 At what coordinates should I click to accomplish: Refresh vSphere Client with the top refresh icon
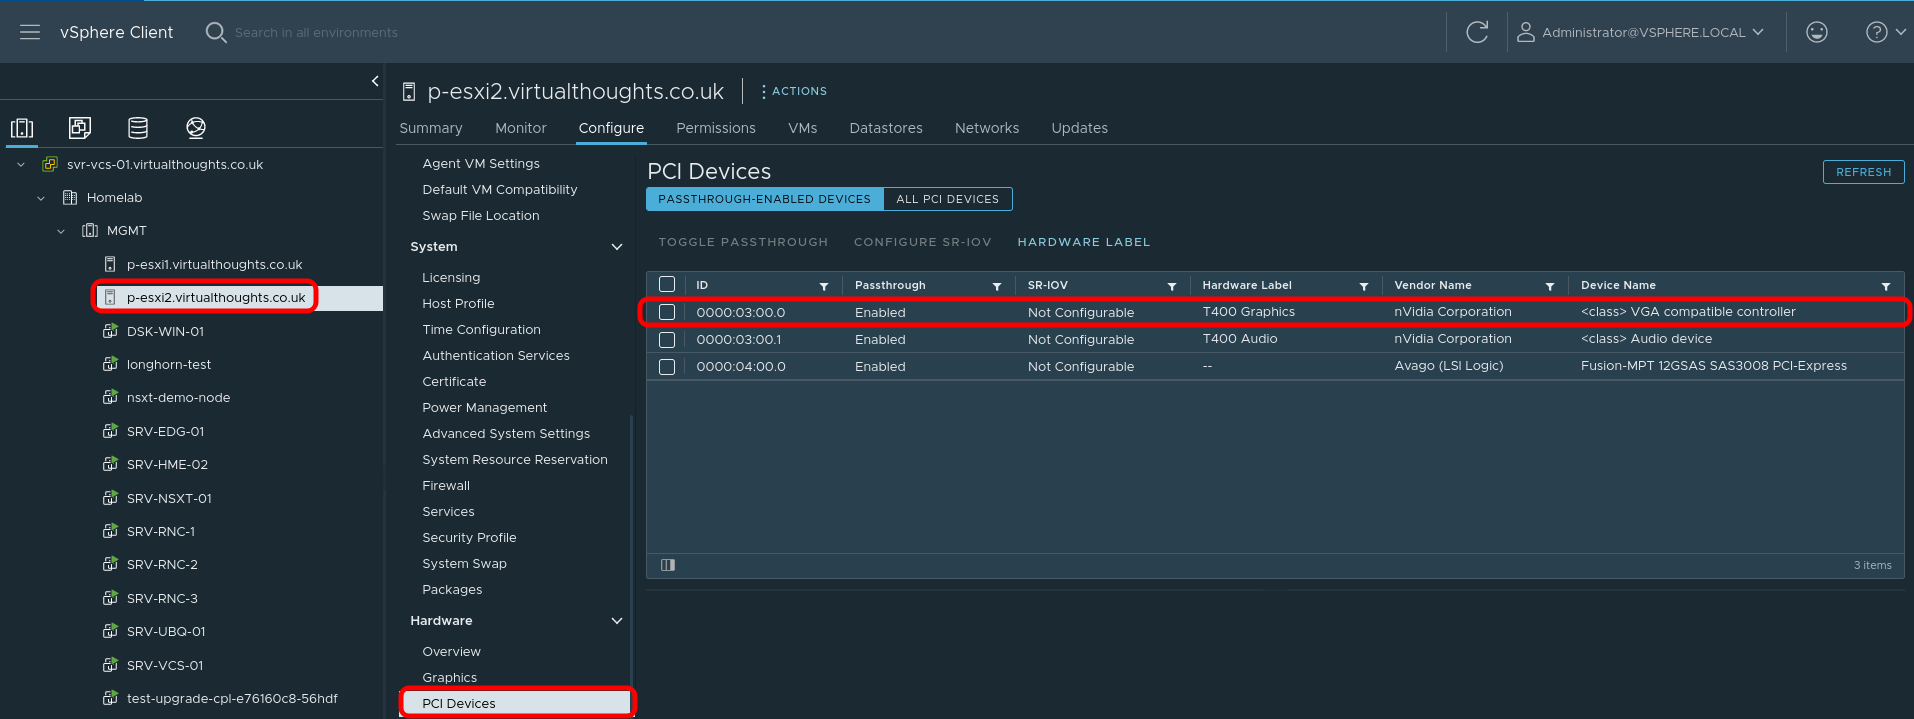1477,32
